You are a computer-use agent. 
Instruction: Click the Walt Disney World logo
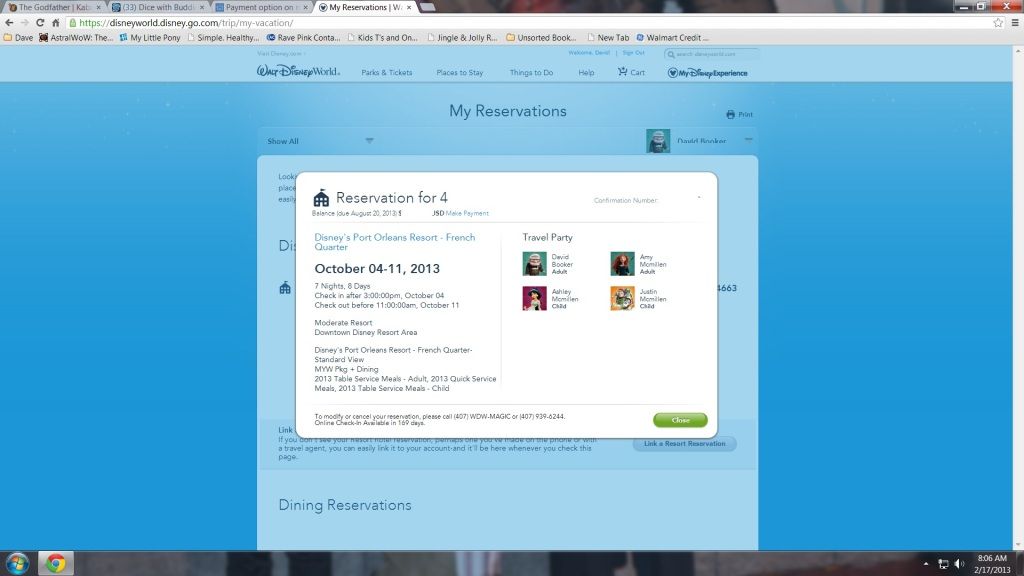pos(298,71)
